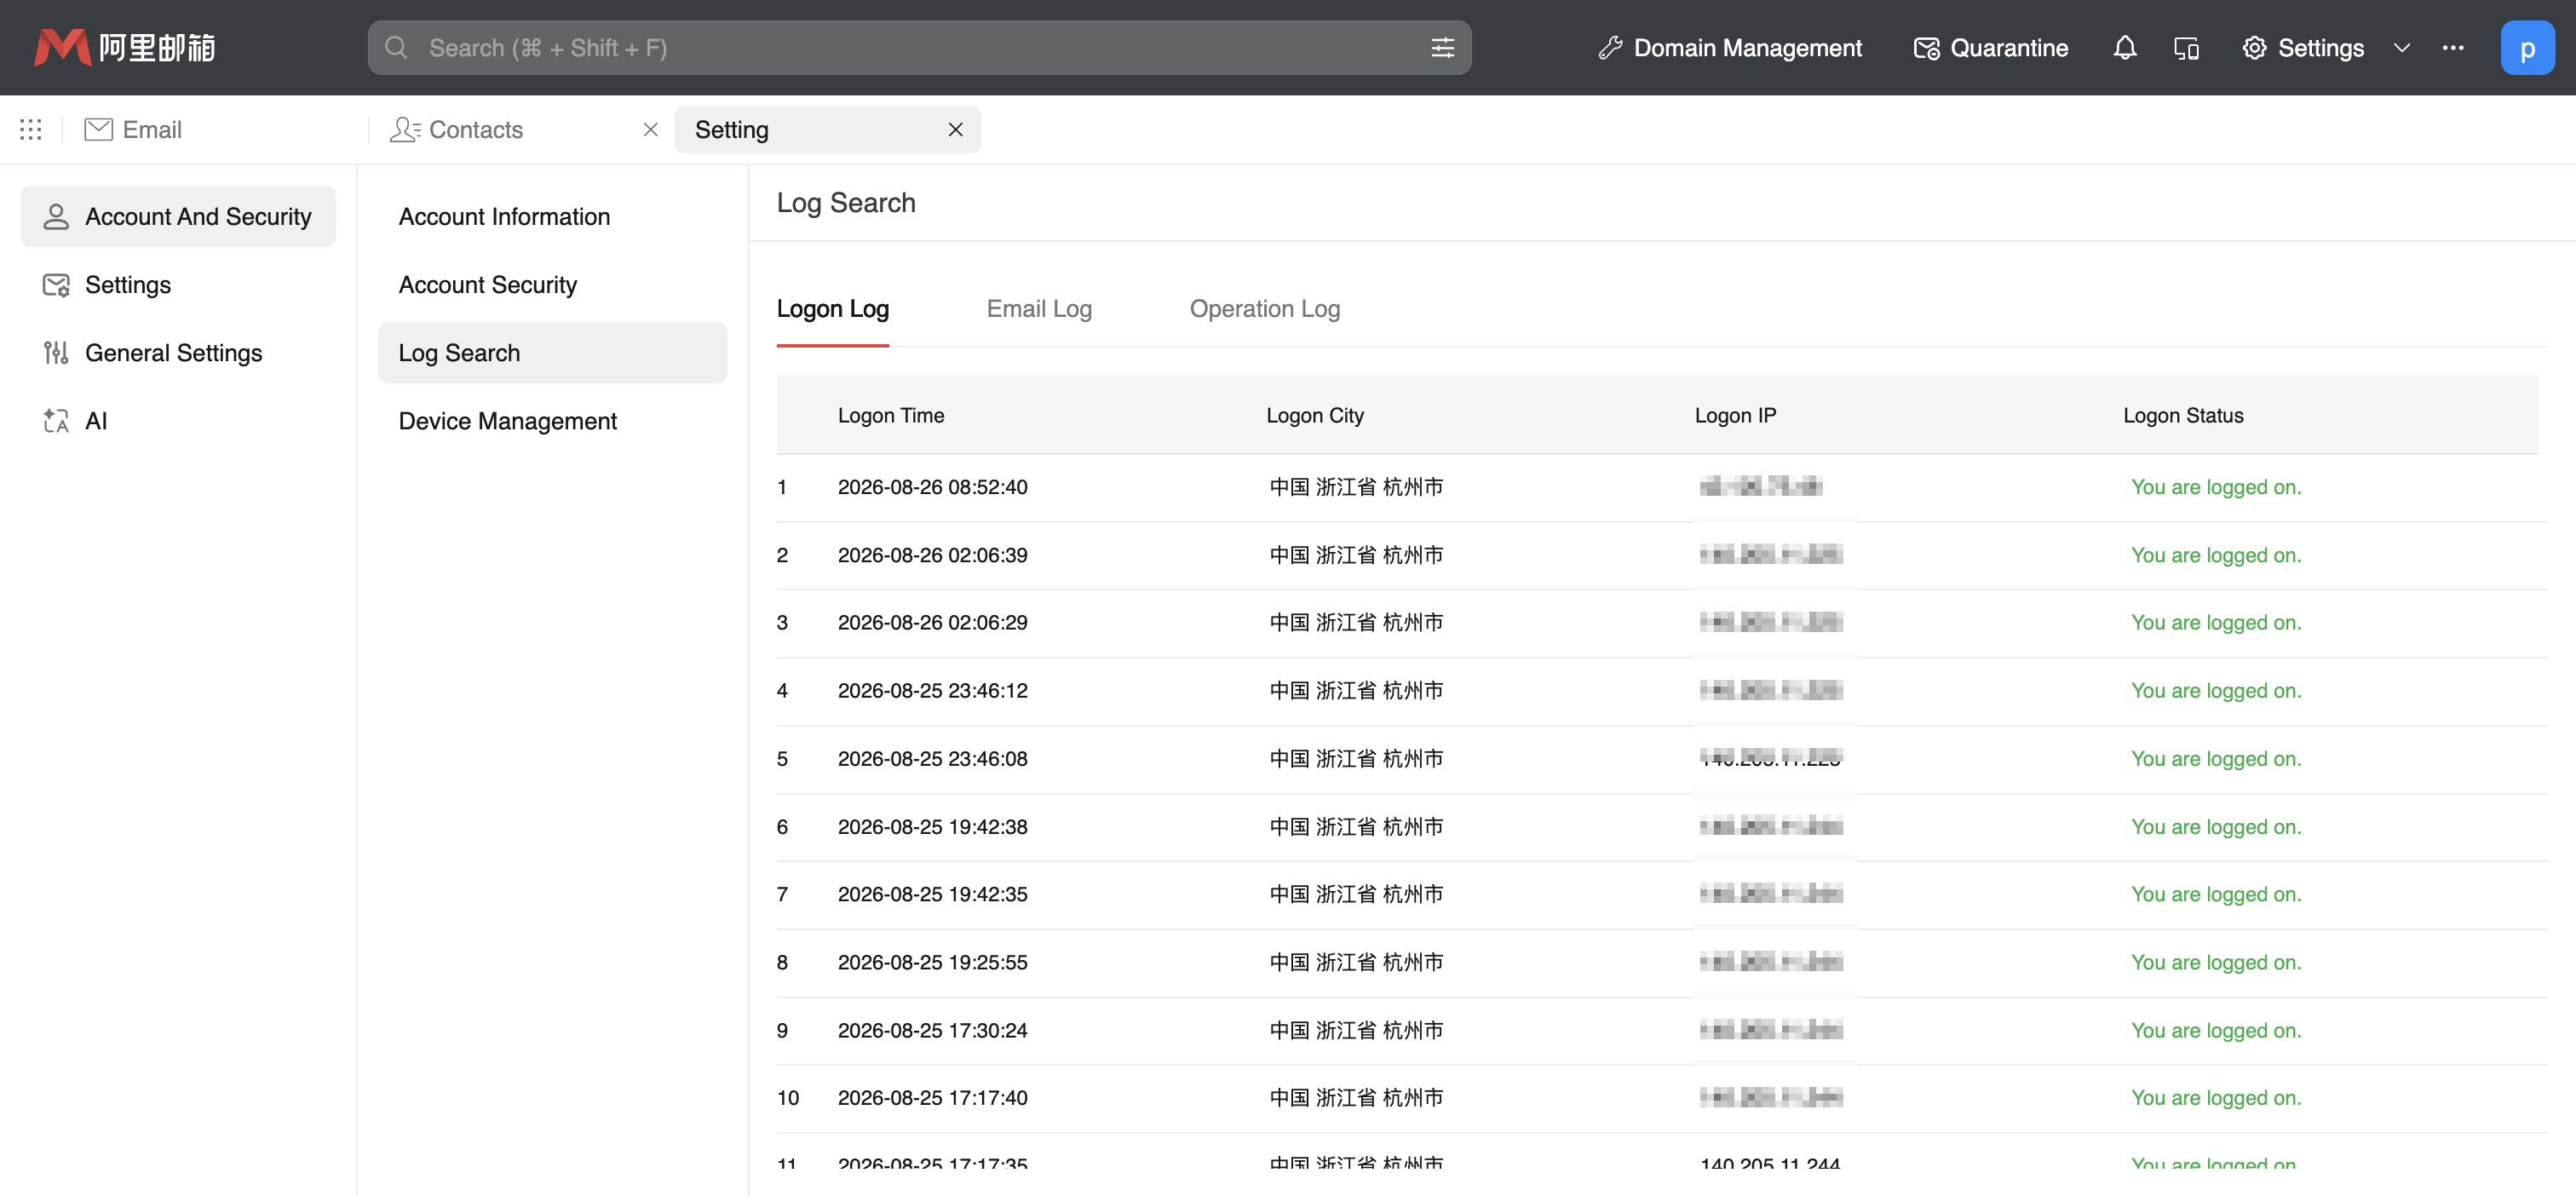The width and height of the screenshot is (2576, 1196).
Task: Select logon time 2026-08-25 17:17:40
Action: tap(932, 1097)
